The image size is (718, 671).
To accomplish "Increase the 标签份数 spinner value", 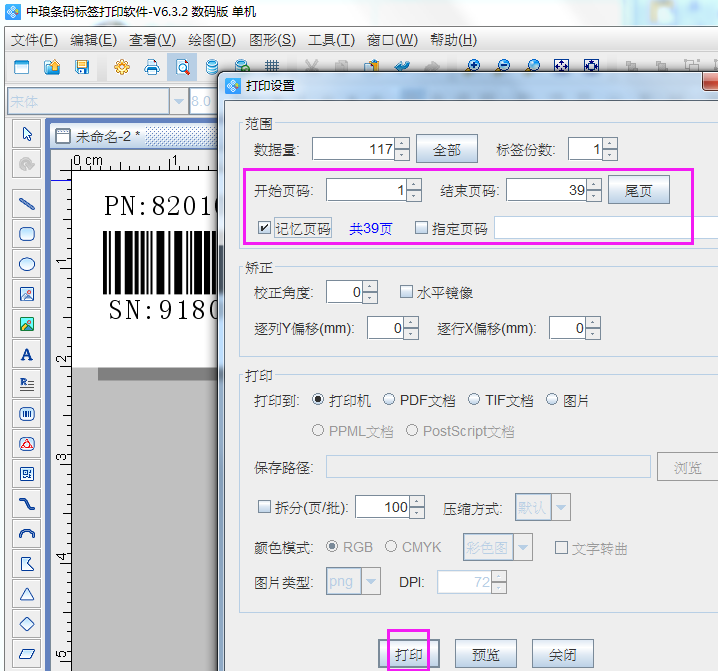I will pos(610,143).
